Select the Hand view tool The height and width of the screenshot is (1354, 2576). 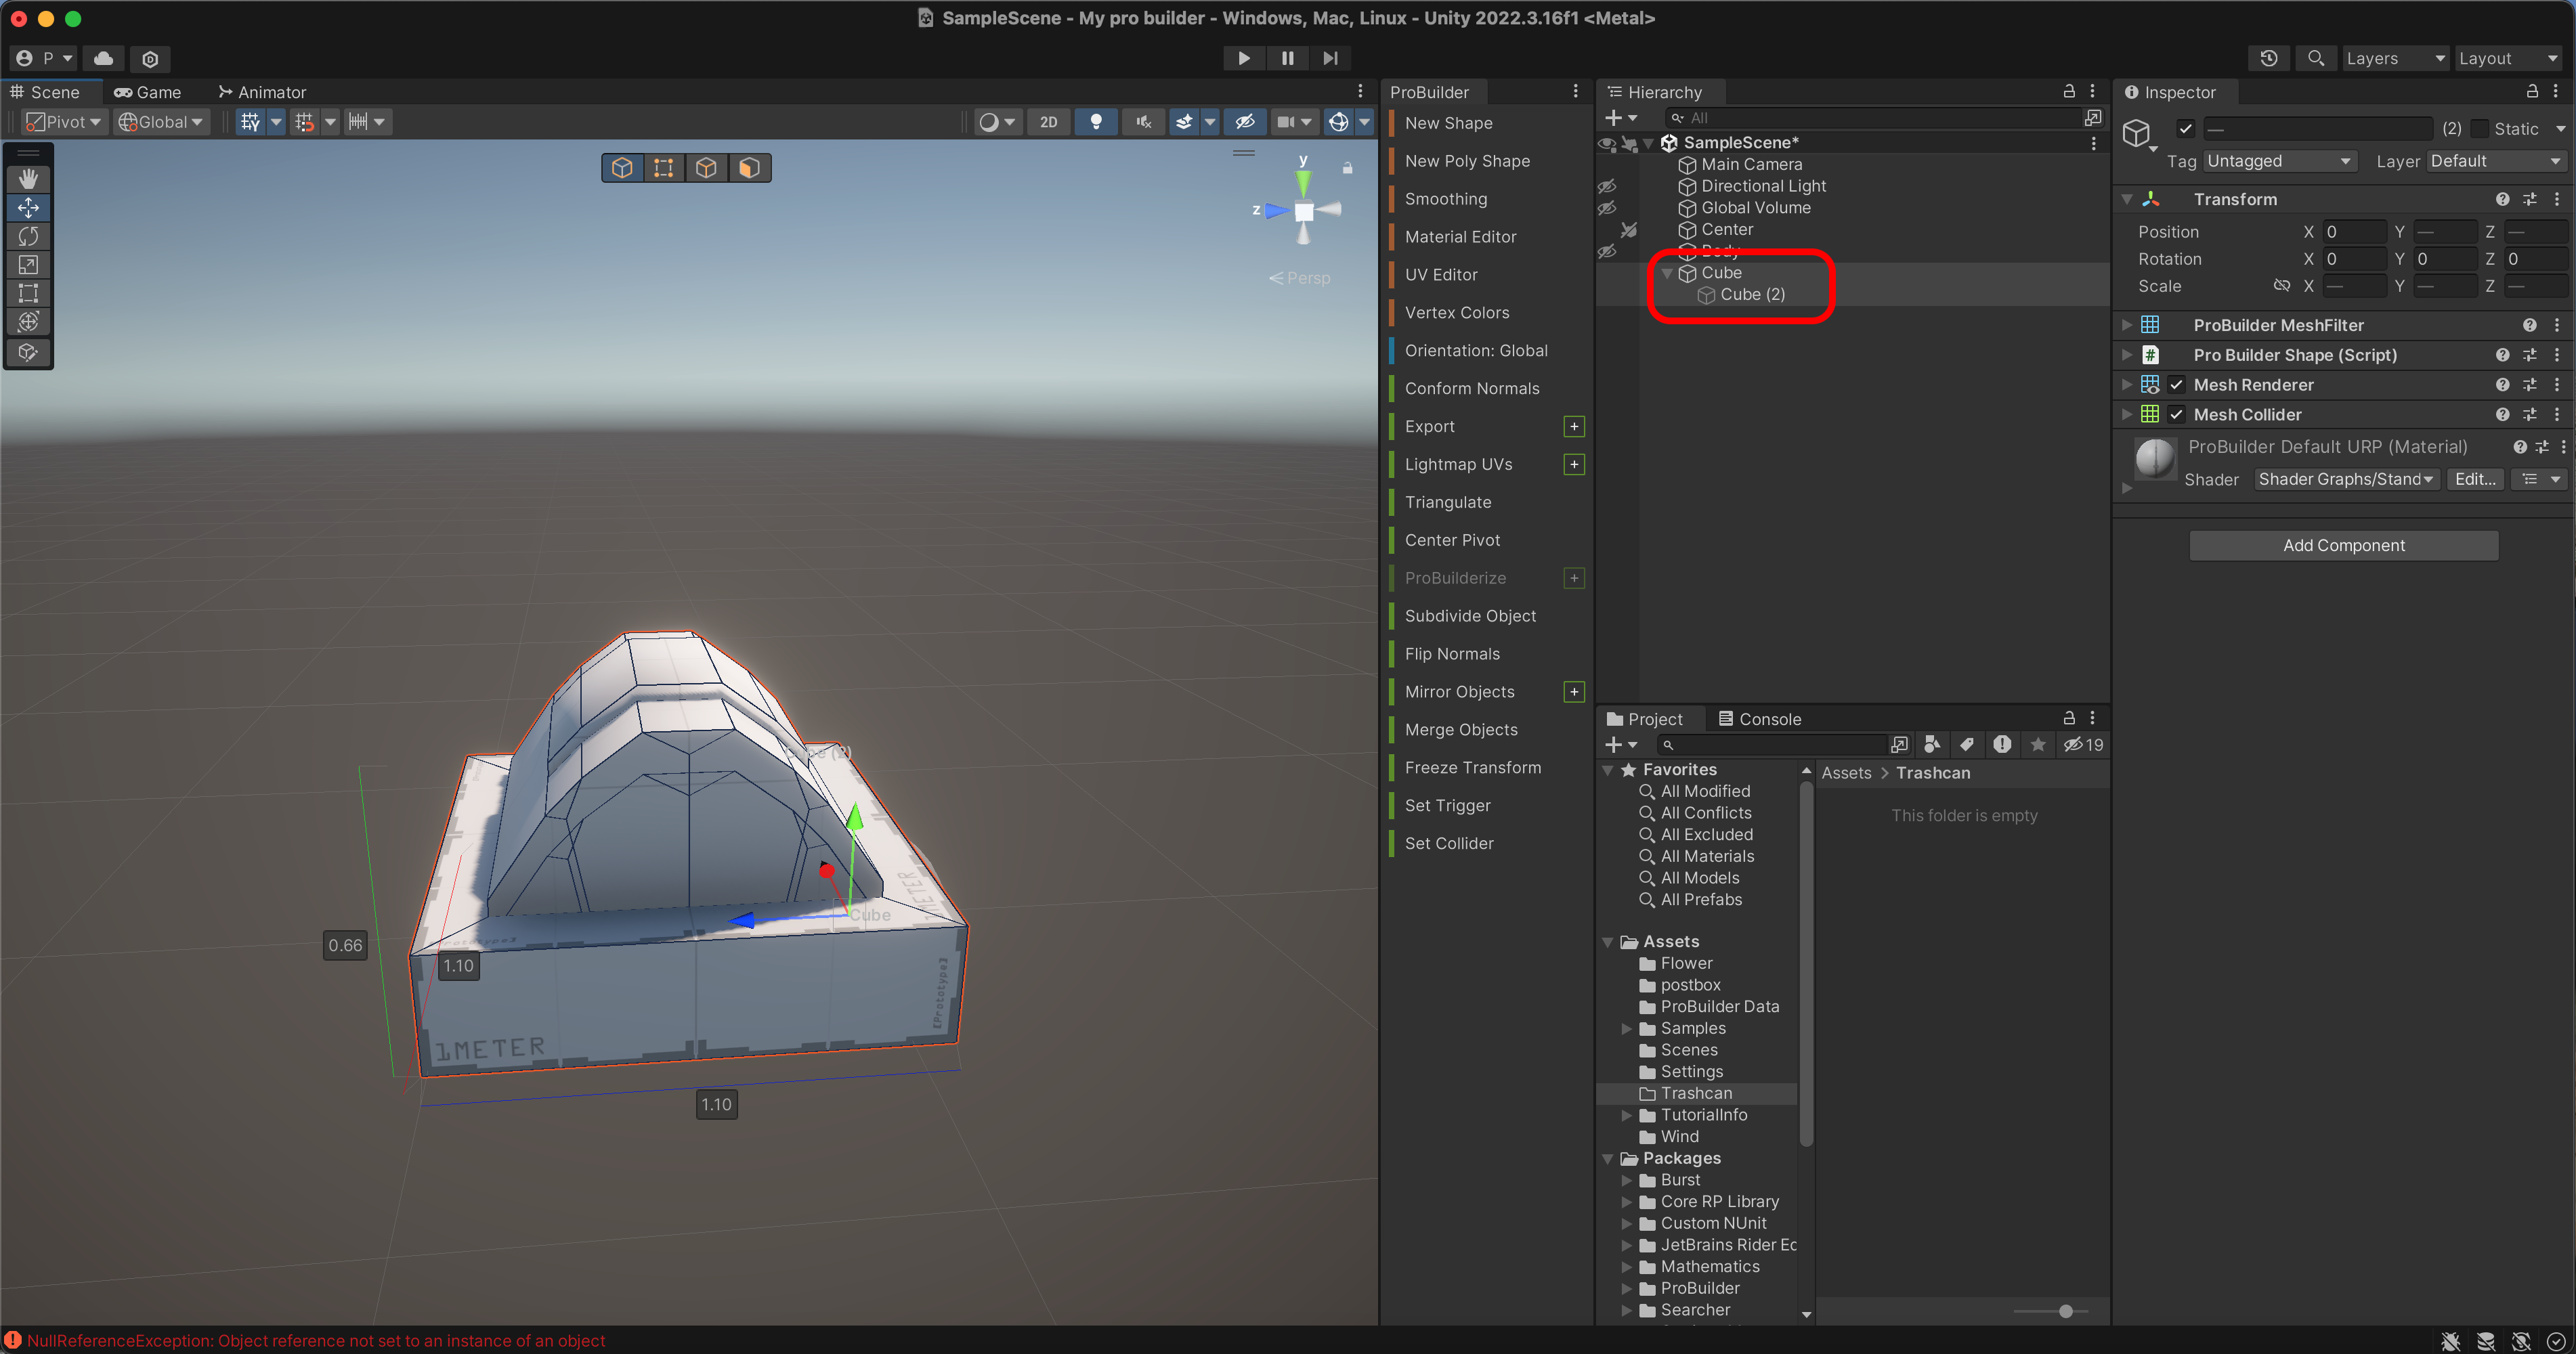click(28, 178)
